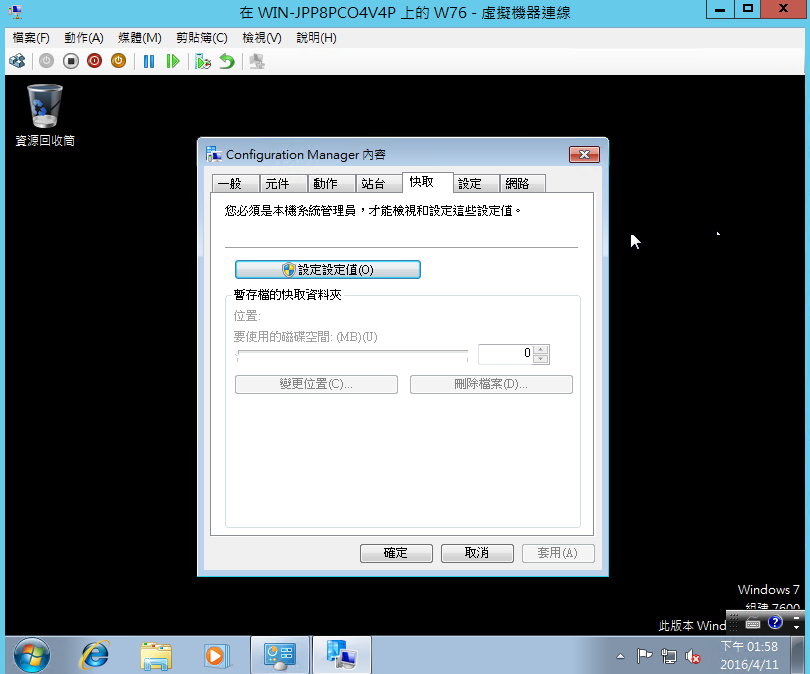Open the 檢視(V) menu
810x674 pixels.
tap(262, 38)
